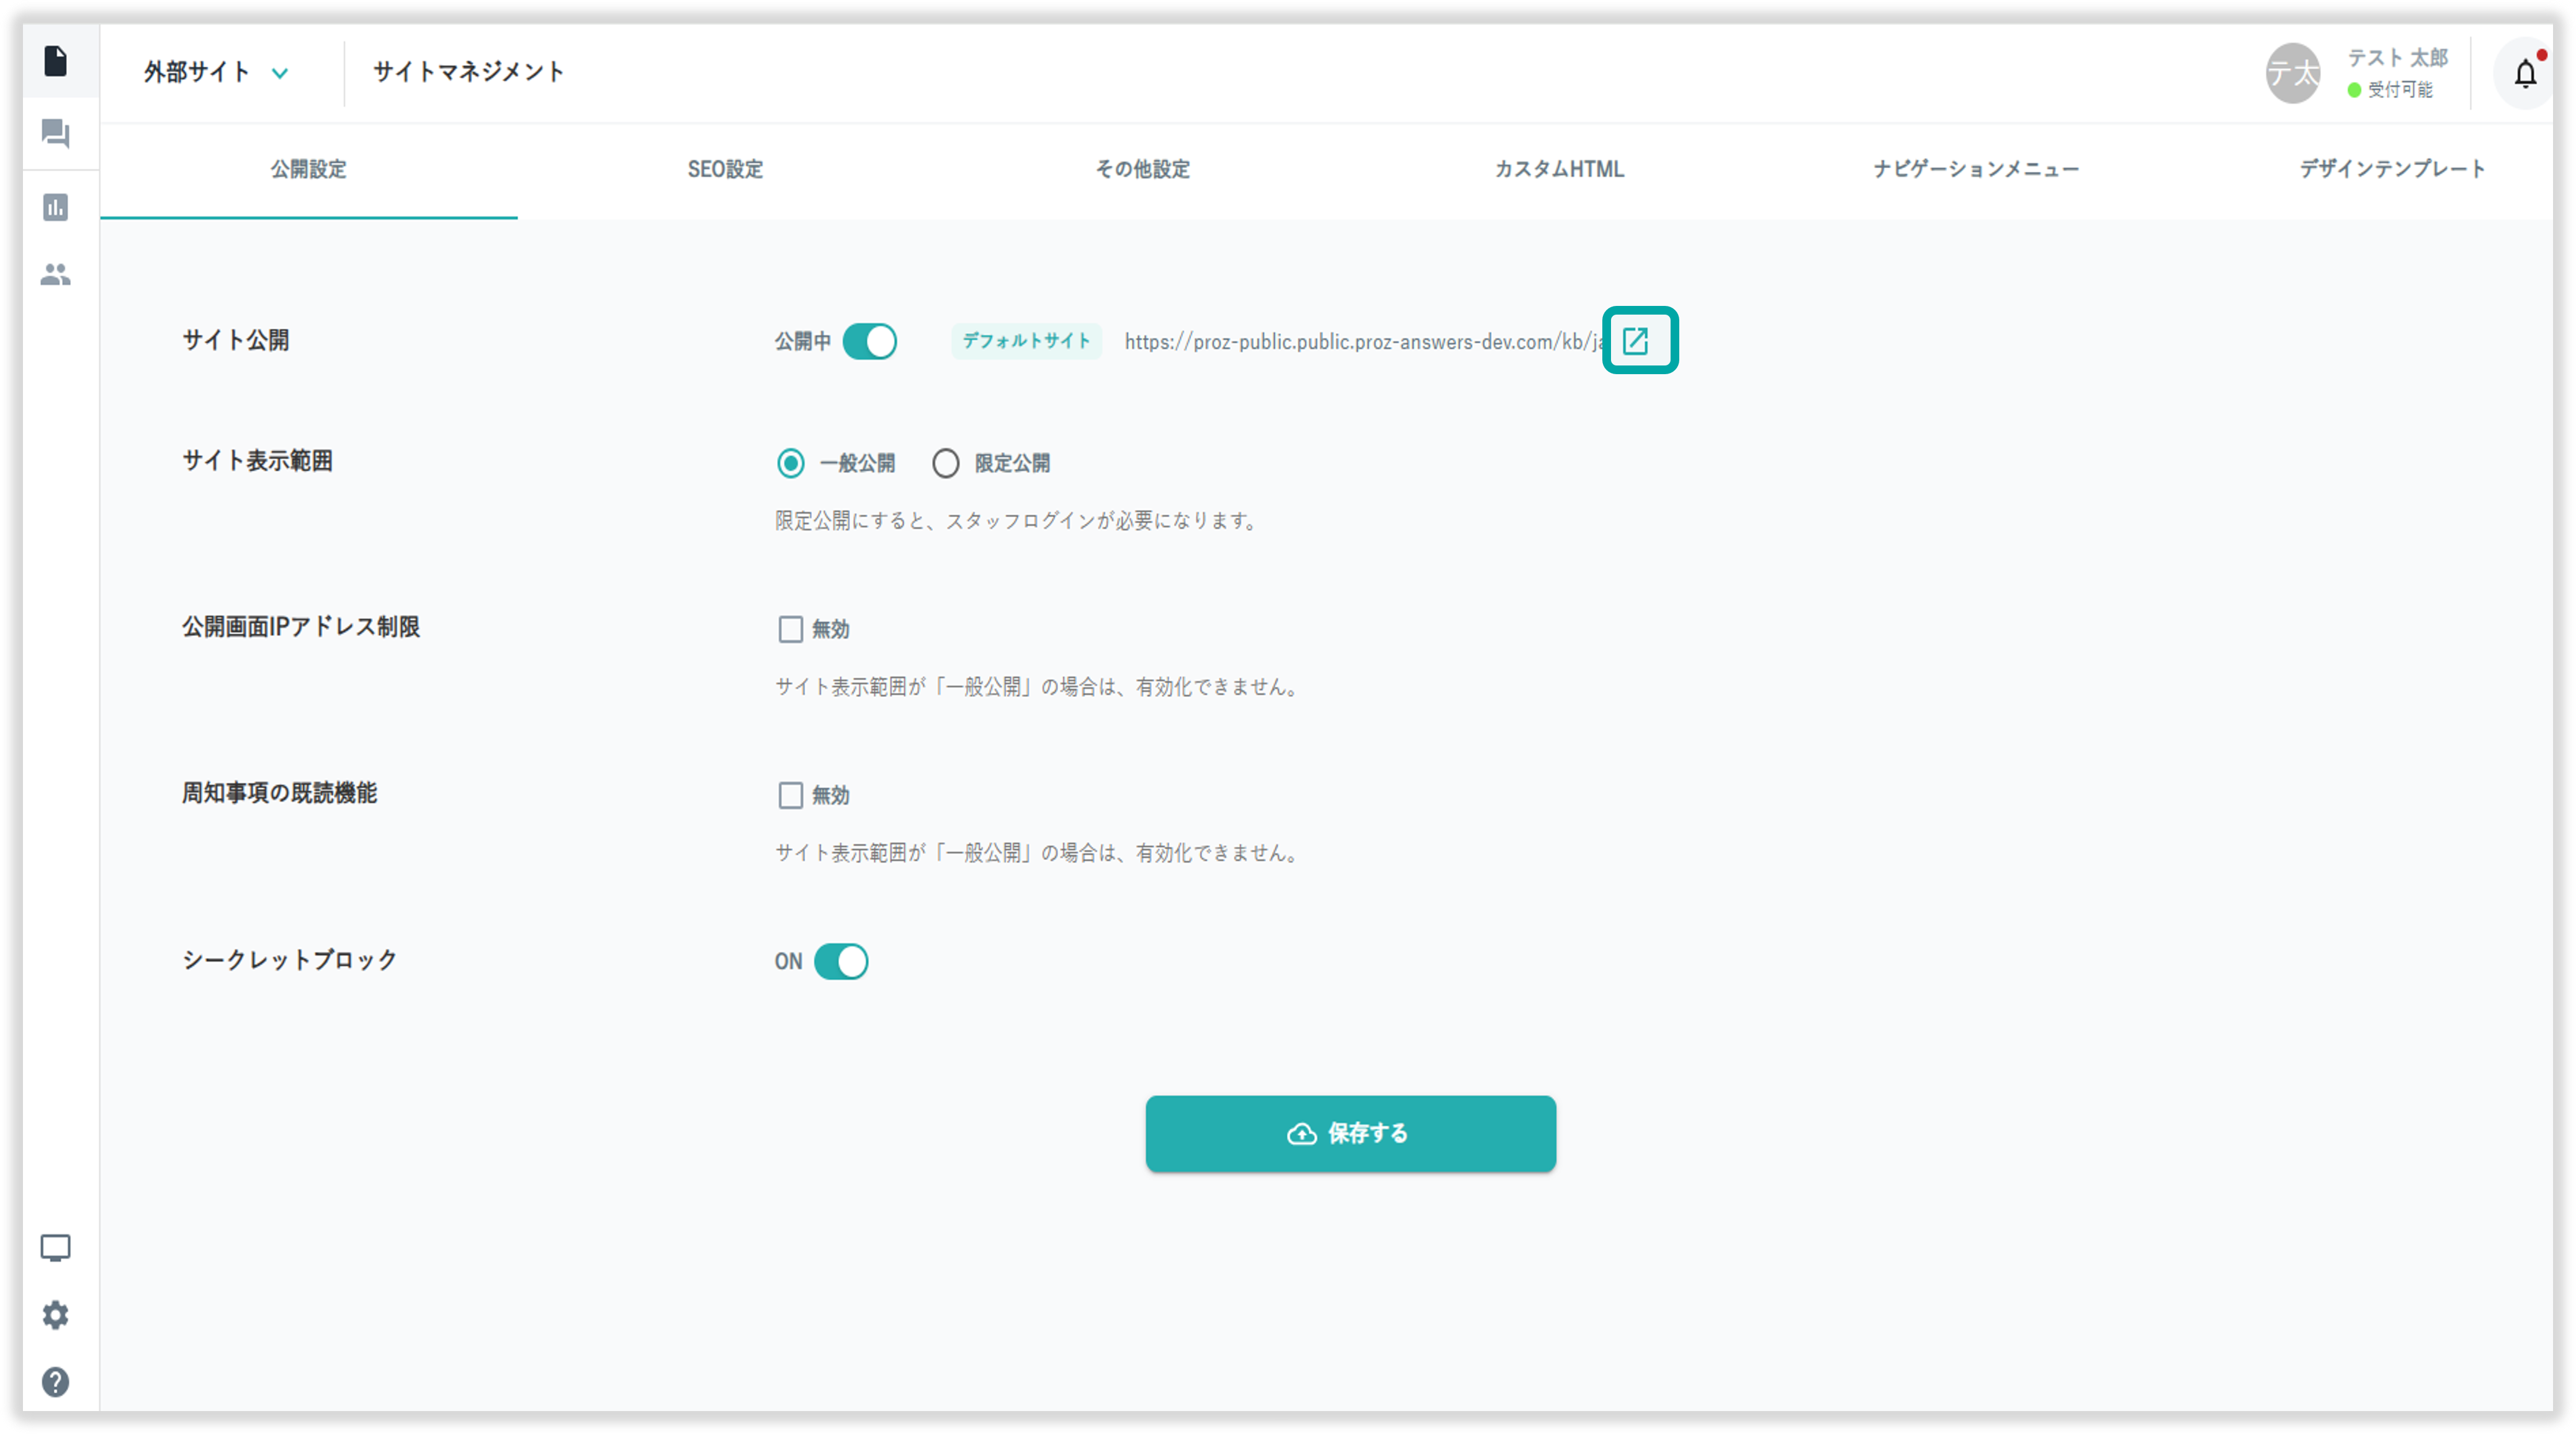Open the デザインテンプレート tab

[2391, 169]
